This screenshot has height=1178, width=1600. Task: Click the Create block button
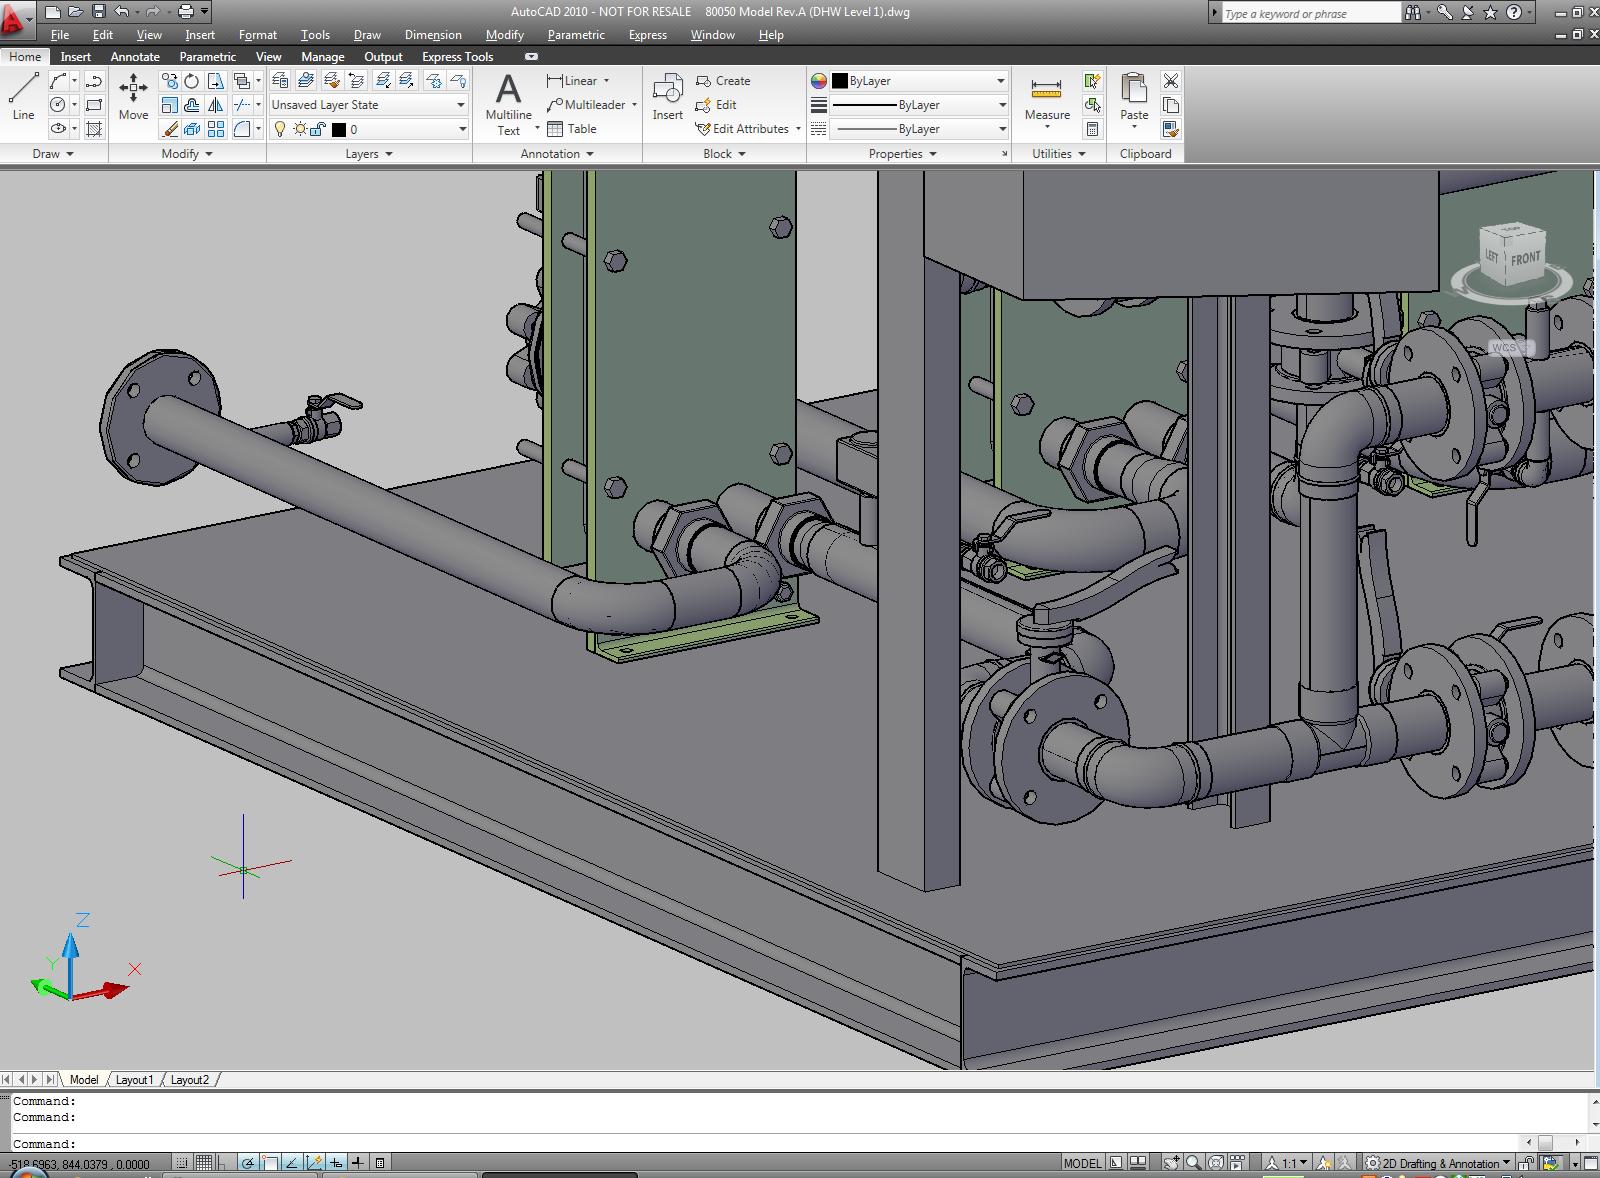tap(723, 81)
